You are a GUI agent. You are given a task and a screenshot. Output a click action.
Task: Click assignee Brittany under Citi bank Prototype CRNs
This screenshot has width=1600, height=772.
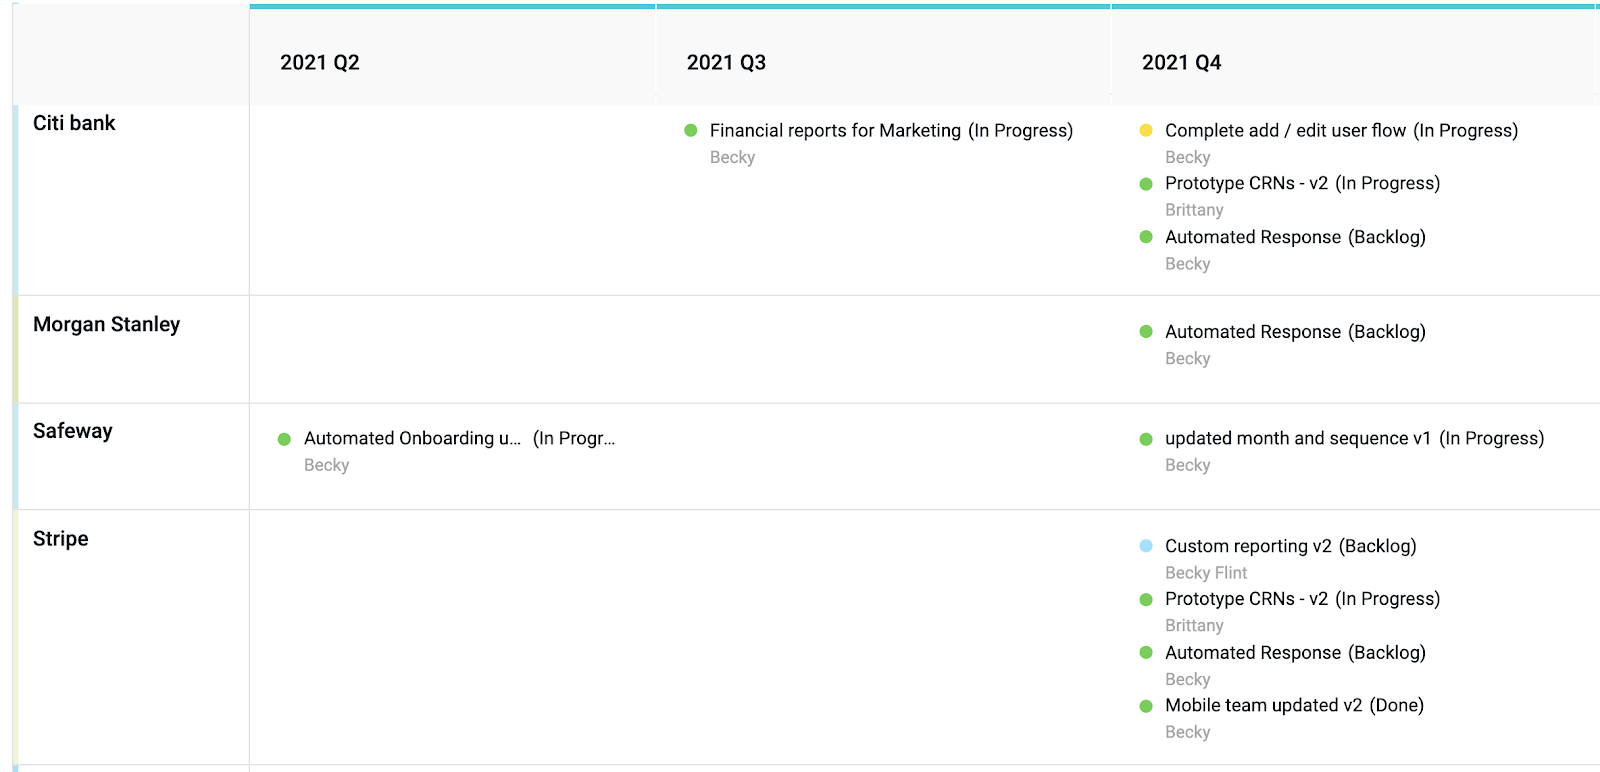coord(1194,210)
